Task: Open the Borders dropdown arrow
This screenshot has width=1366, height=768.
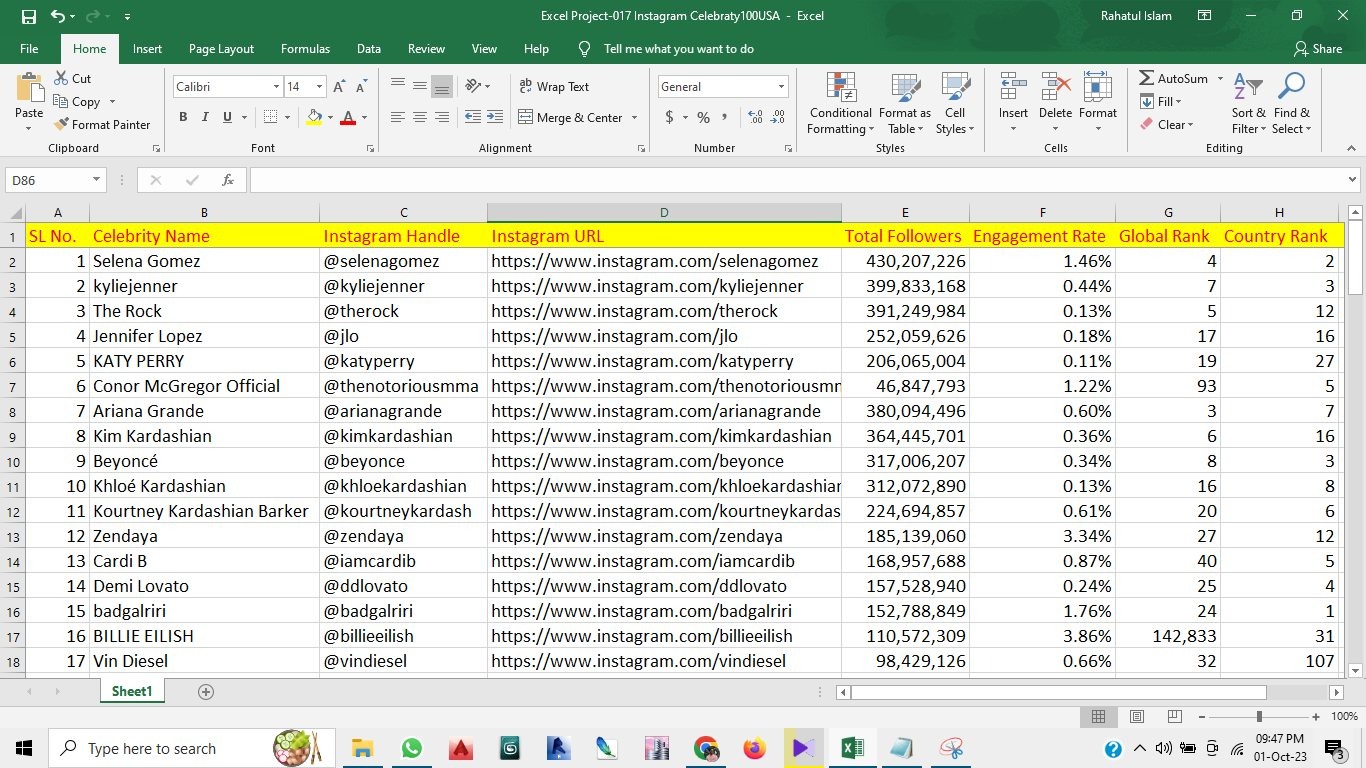Action: coord(287,118)
